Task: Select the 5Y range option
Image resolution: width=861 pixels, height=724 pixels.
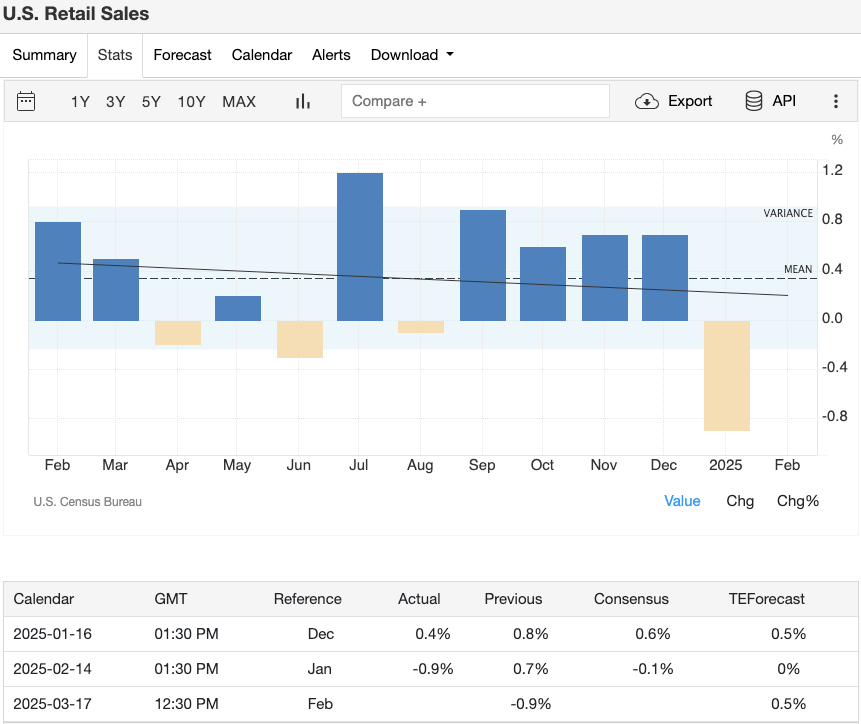Action: tap(151, 101)
